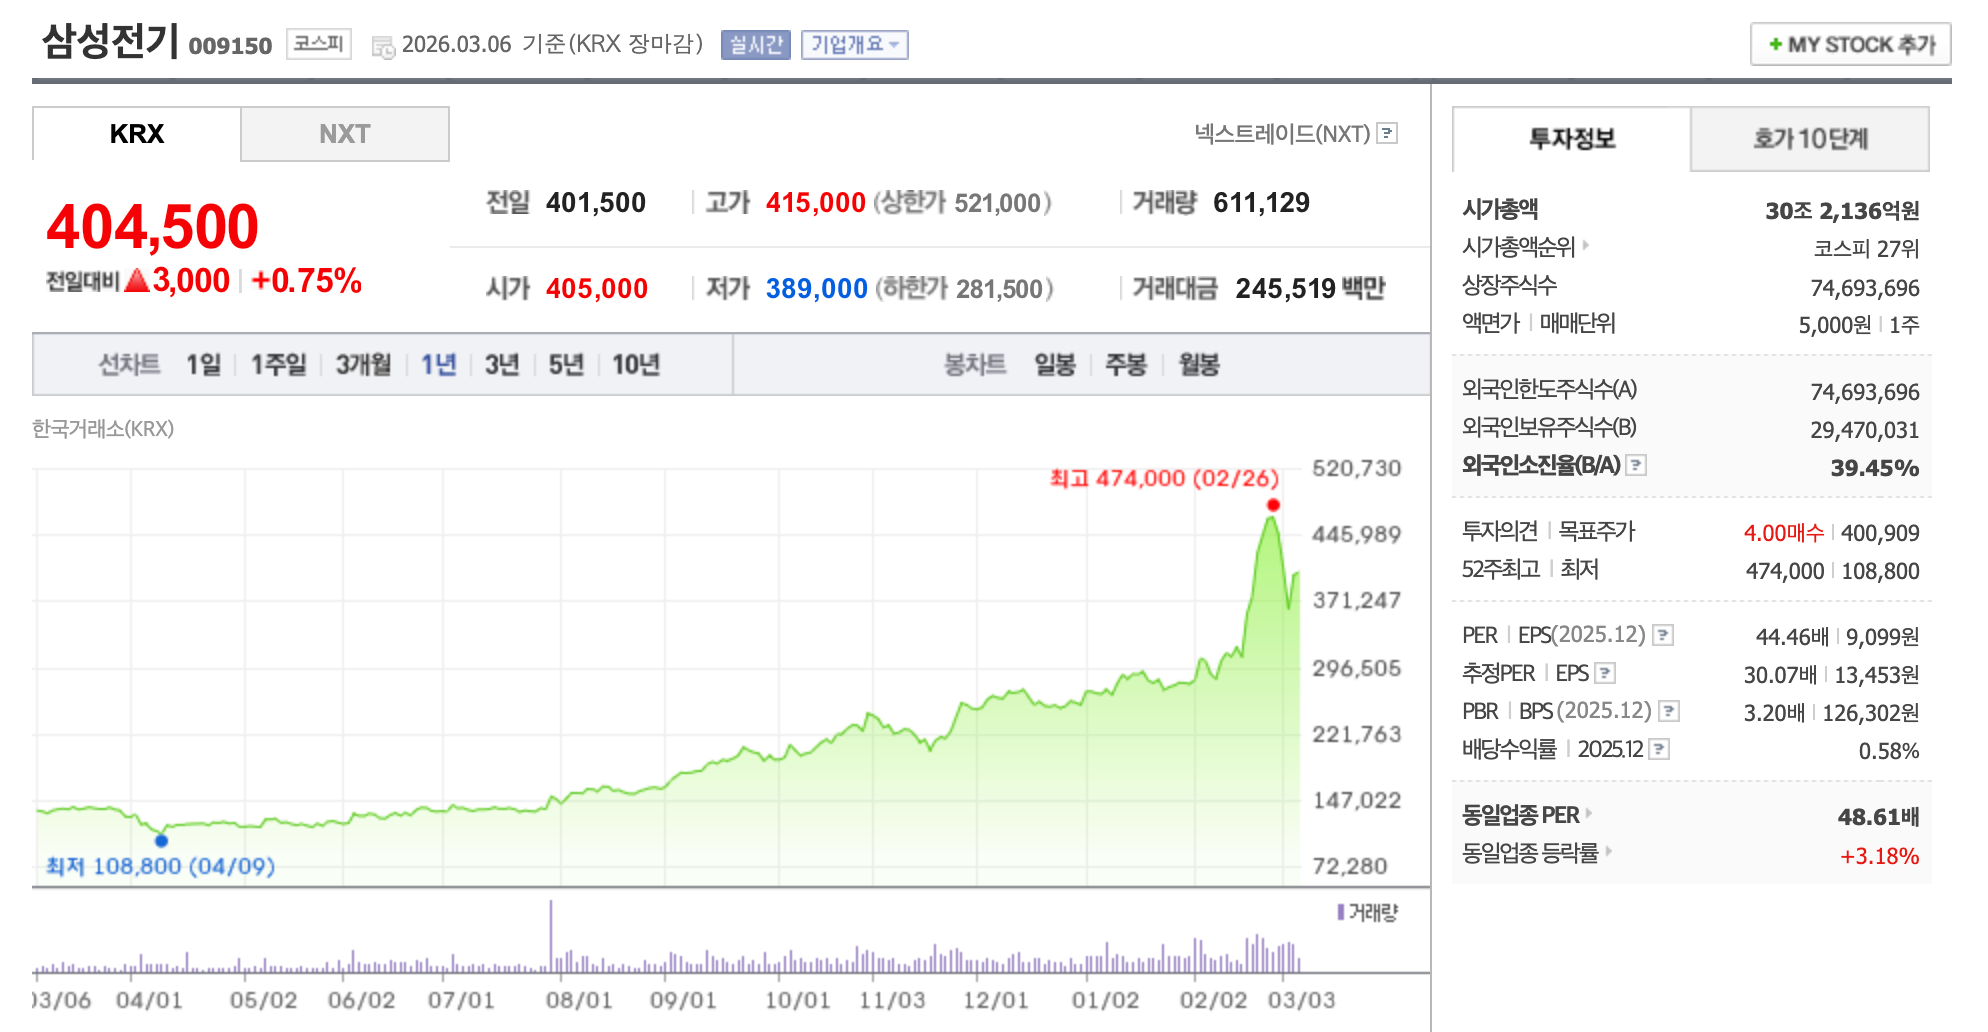1988x1032 pixels.
Task: Click the 동일업종 PER value 48.61배
Action: [x=1879, y=817]
